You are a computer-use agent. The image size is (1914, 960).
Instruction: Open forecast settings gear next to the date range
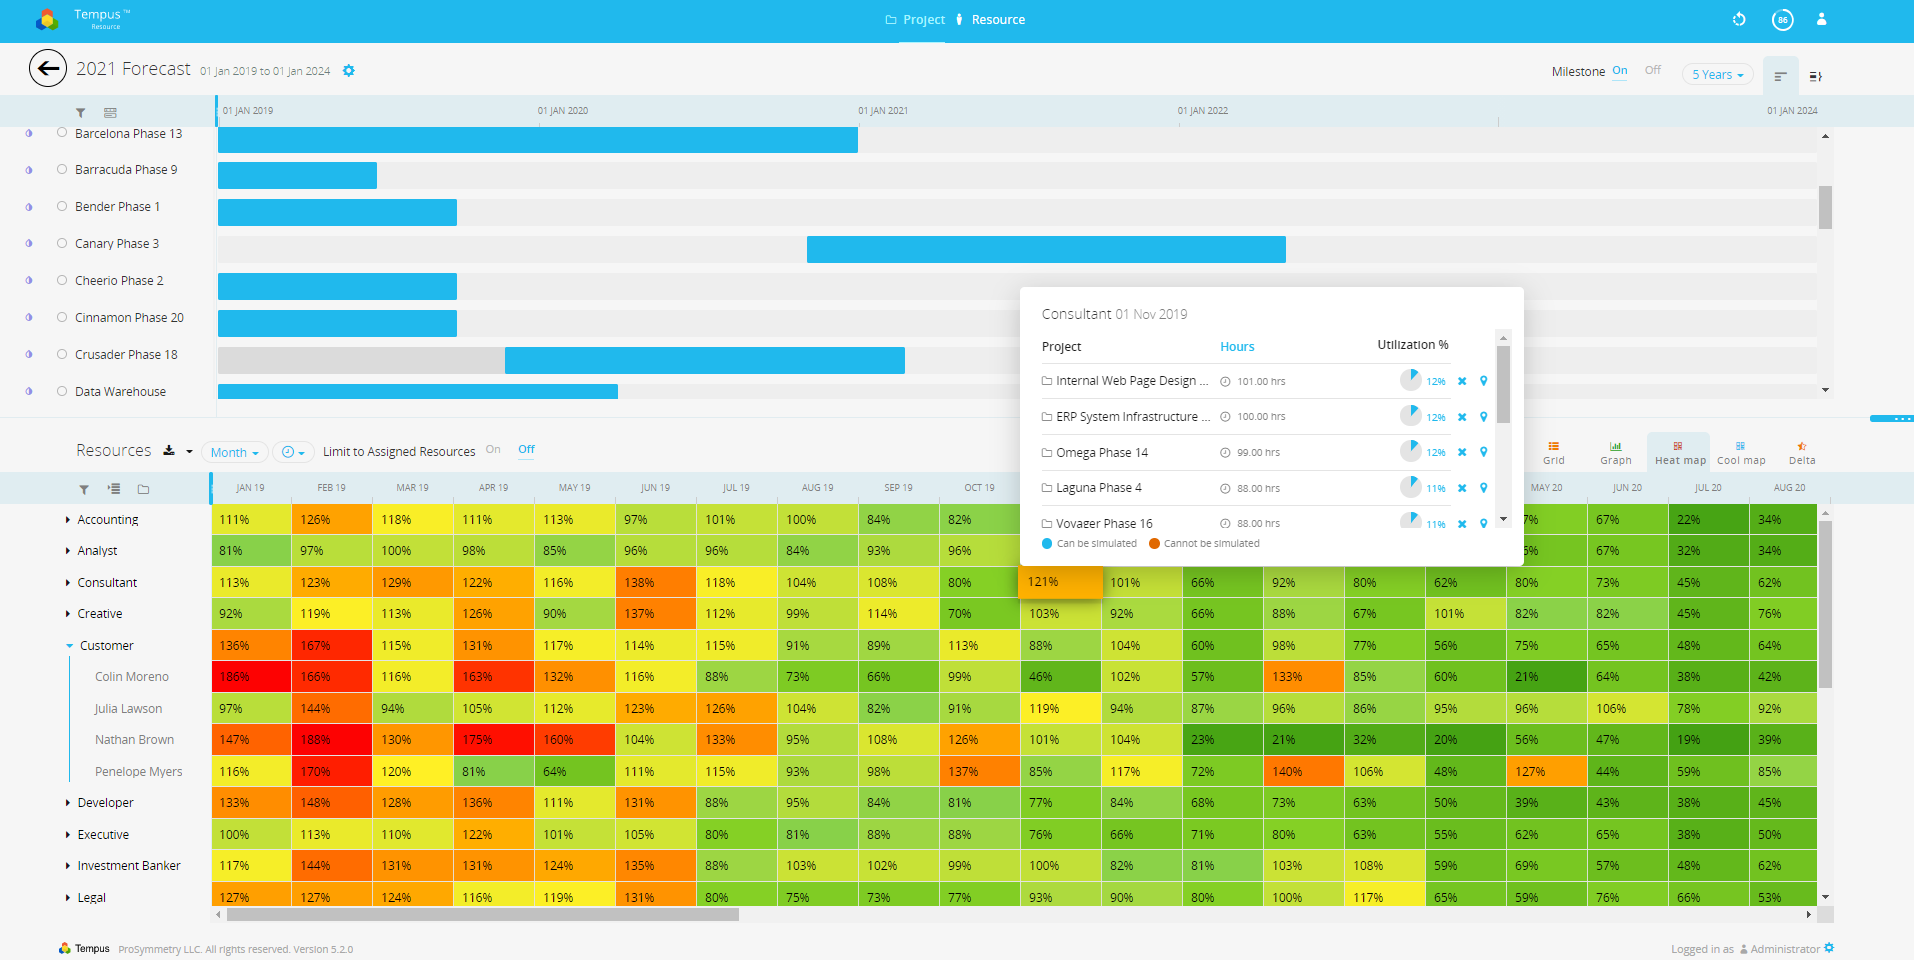349,71
